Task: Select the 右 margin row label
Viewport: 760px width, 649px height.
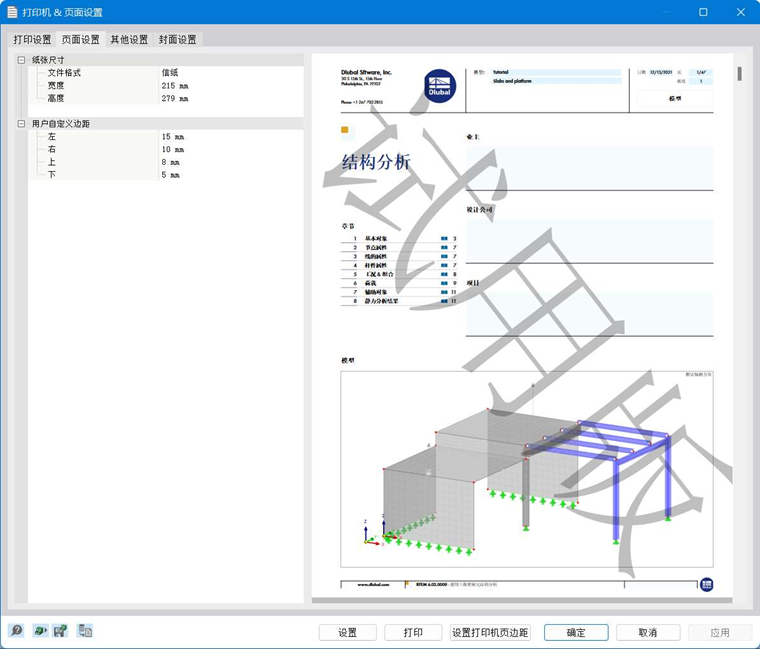Action: coord(52,149)
